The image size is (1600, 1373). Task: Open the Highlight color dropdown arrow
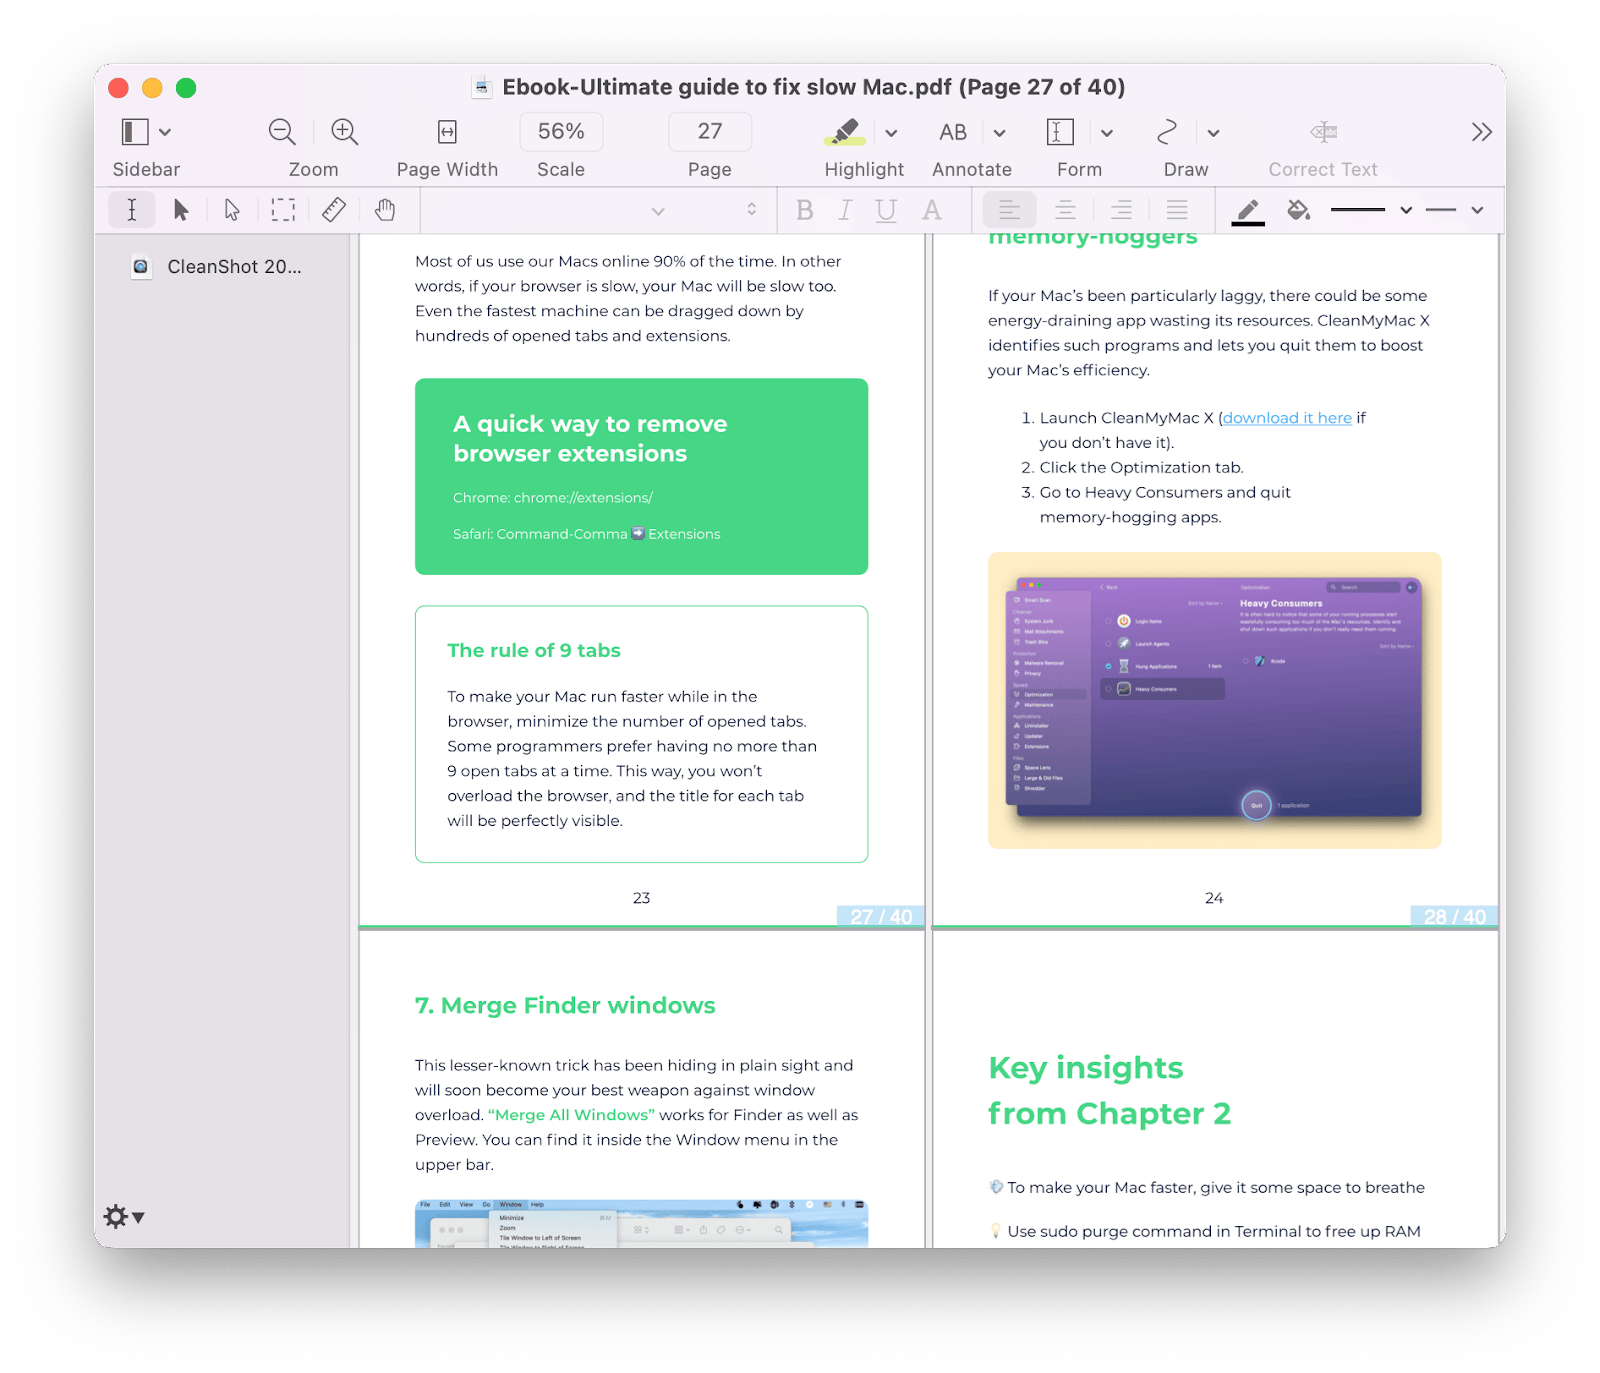(891, 133)
